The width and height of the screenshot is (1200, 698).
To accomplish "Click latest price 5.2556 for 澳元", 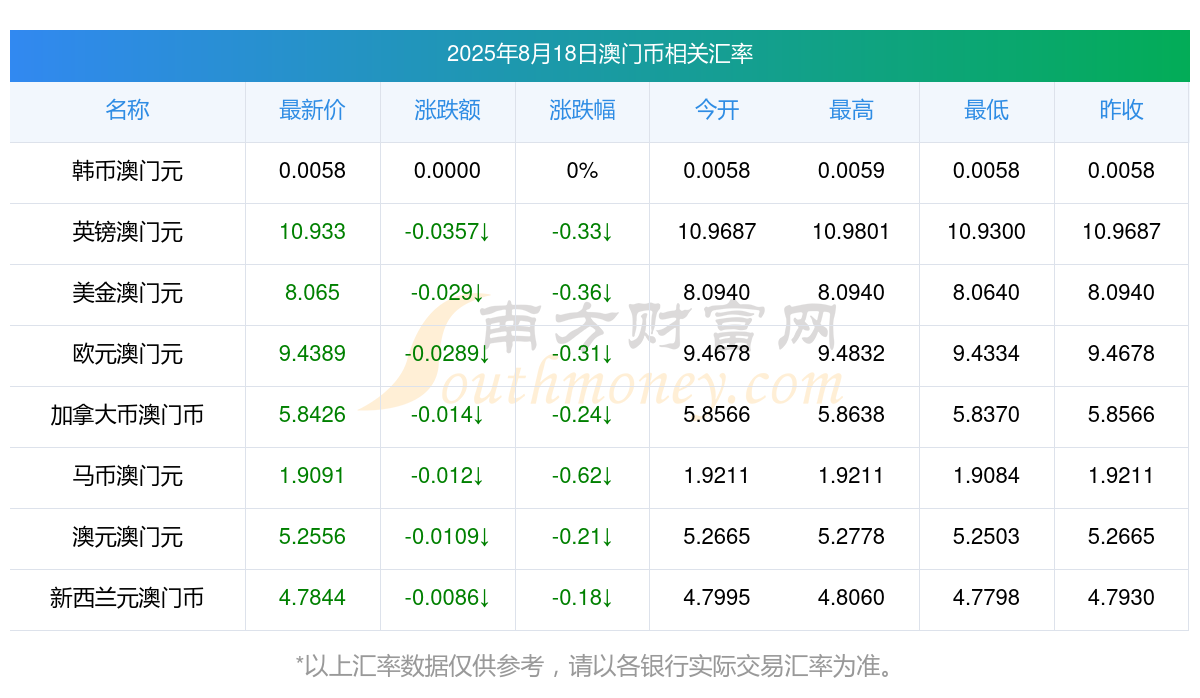I will (312, 537).
